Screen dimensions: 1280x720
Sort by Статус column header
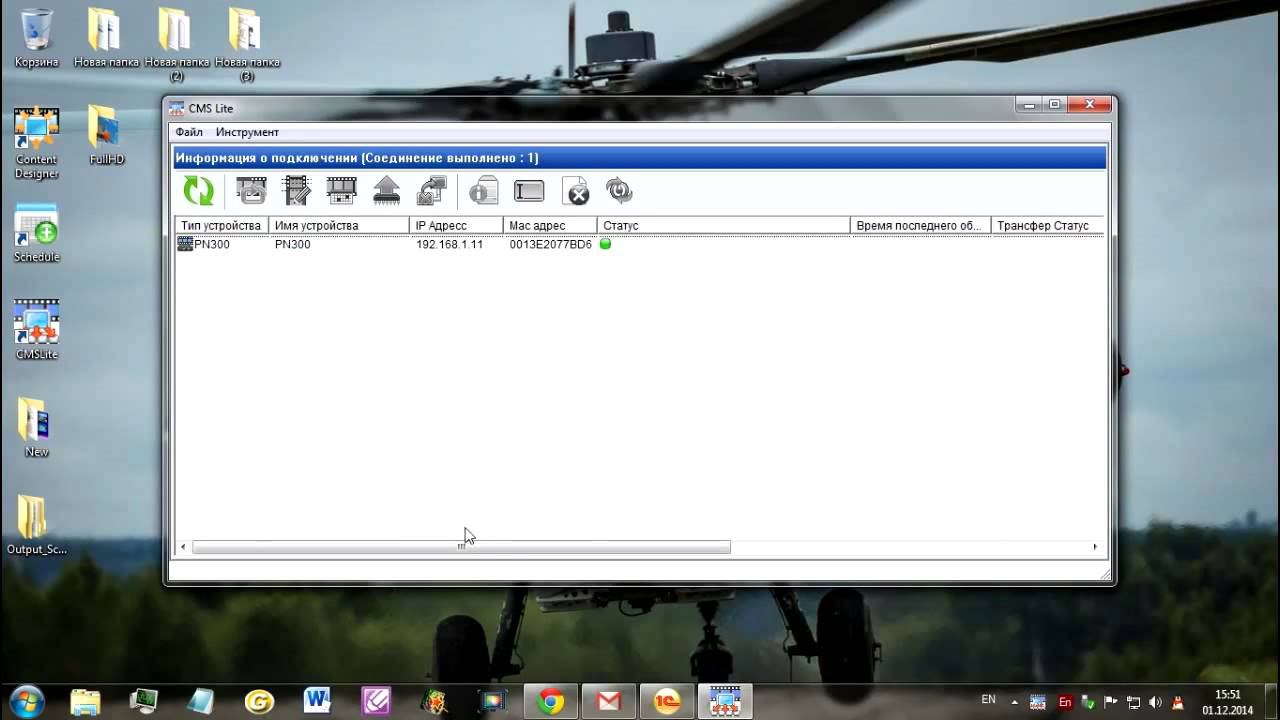click(724, 226)
